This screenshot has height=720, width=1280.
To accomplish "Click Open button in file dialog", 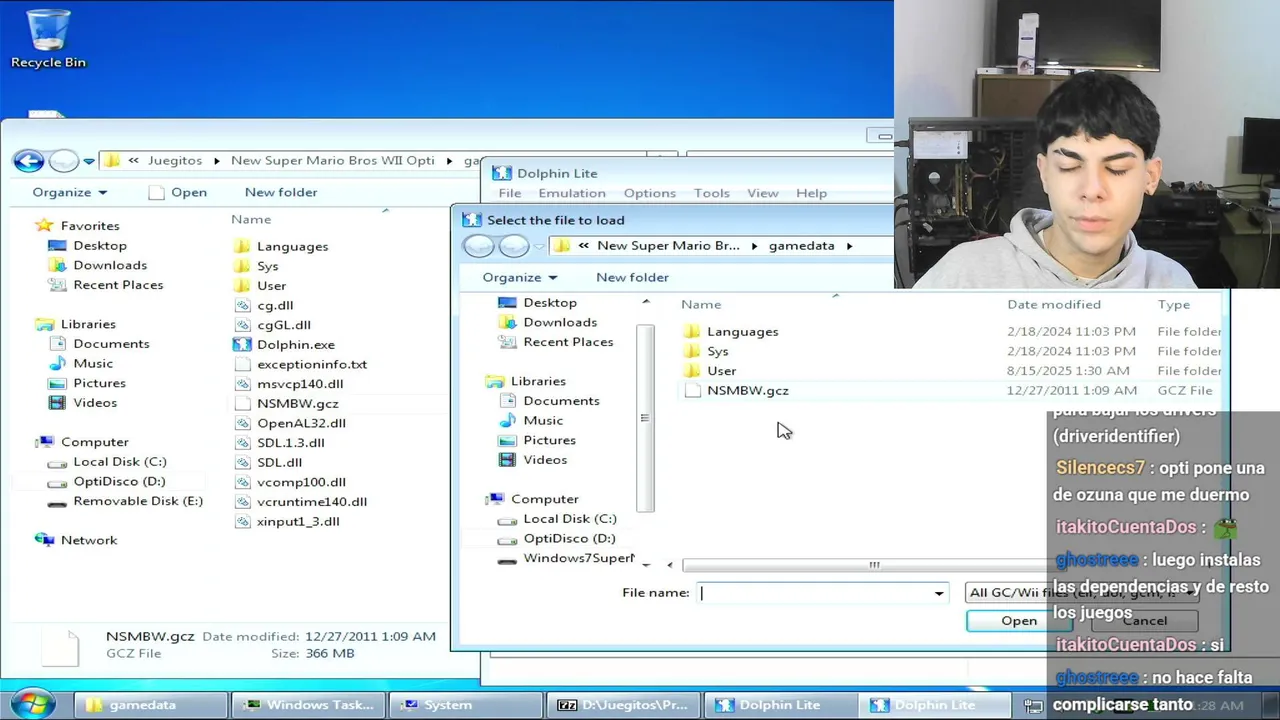I will pyautogui.click(x=1019, y=621).
